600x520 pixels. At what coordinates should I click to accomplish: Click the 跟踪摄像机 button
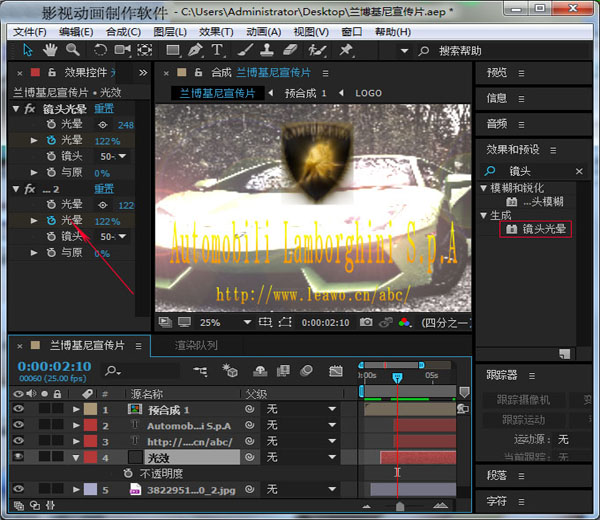coord(523,400)
